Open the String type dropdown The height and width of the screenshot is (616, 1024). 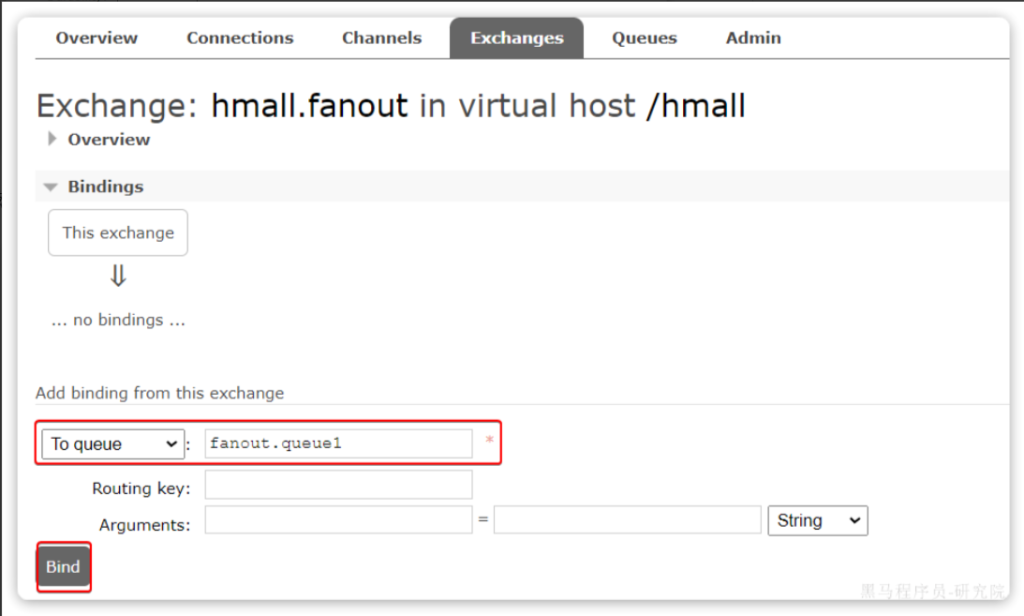point(817,520)
